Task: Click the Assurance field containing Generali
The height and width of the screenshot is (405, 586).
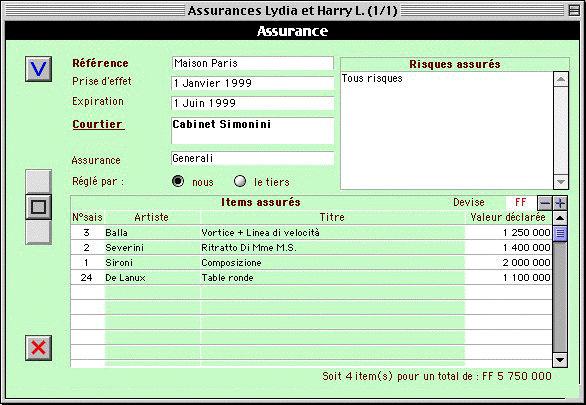Action: pyautogui.click(x=253, y=158)
